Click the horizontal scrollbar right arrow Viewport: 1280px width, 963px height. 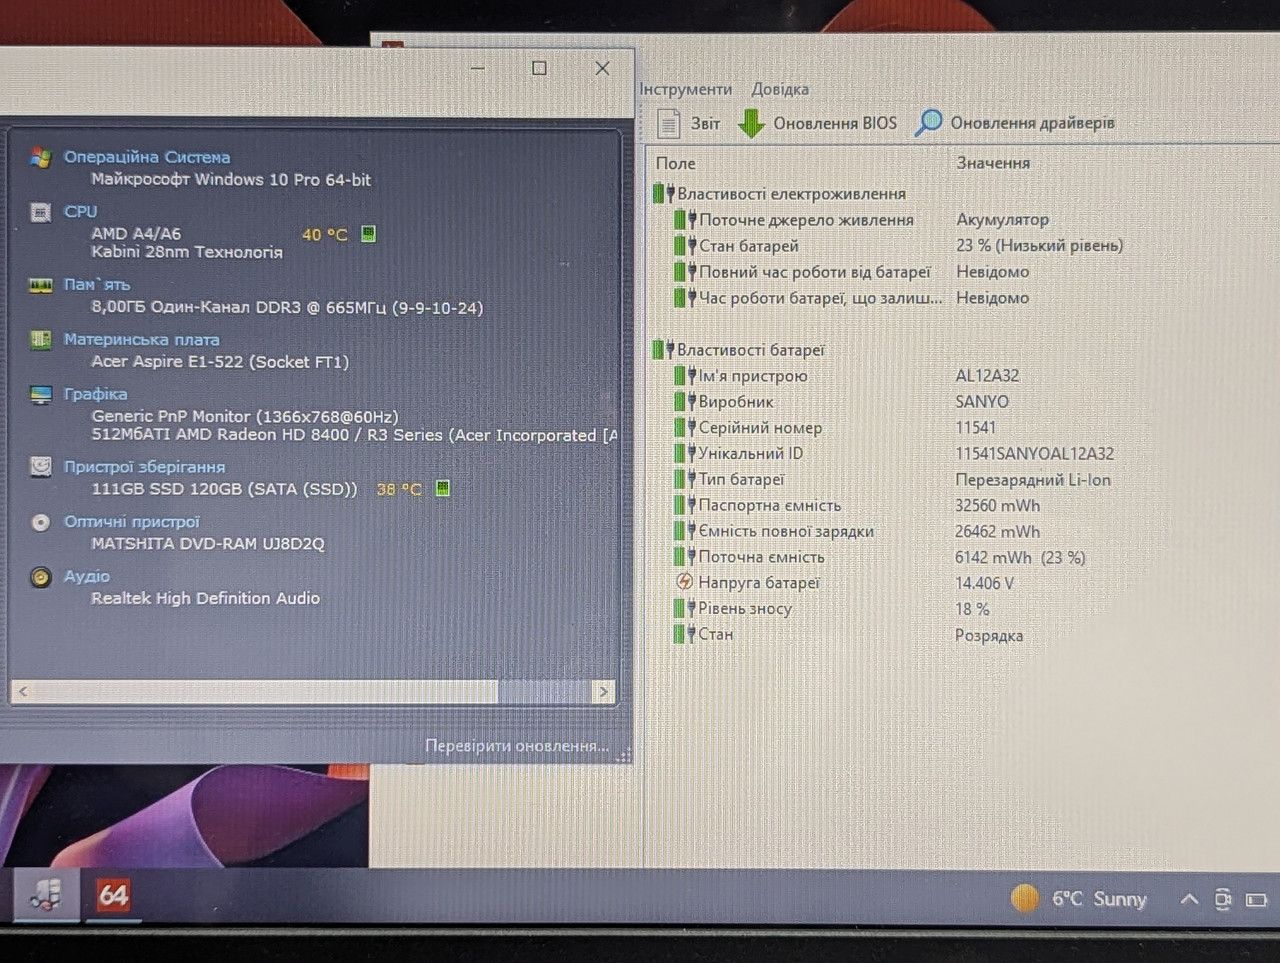click(603, 691)
